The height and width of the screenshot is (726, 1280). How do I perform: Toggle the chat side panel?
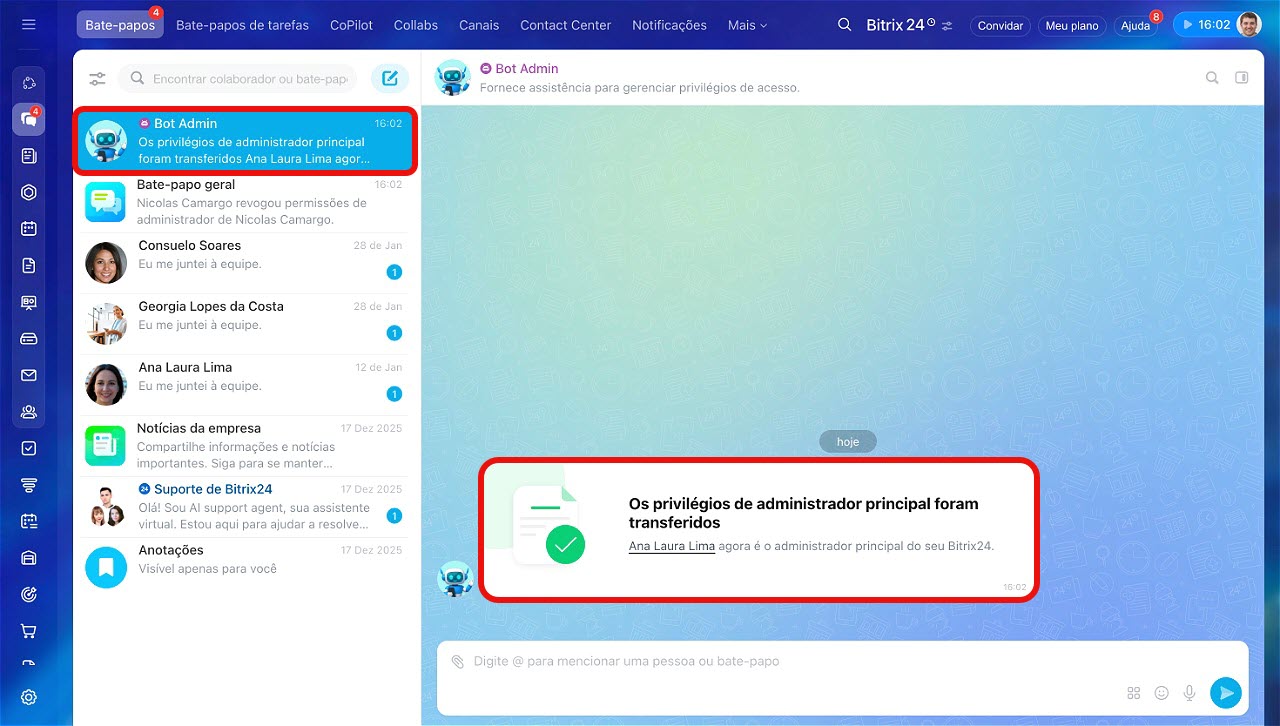[1242, 78]
